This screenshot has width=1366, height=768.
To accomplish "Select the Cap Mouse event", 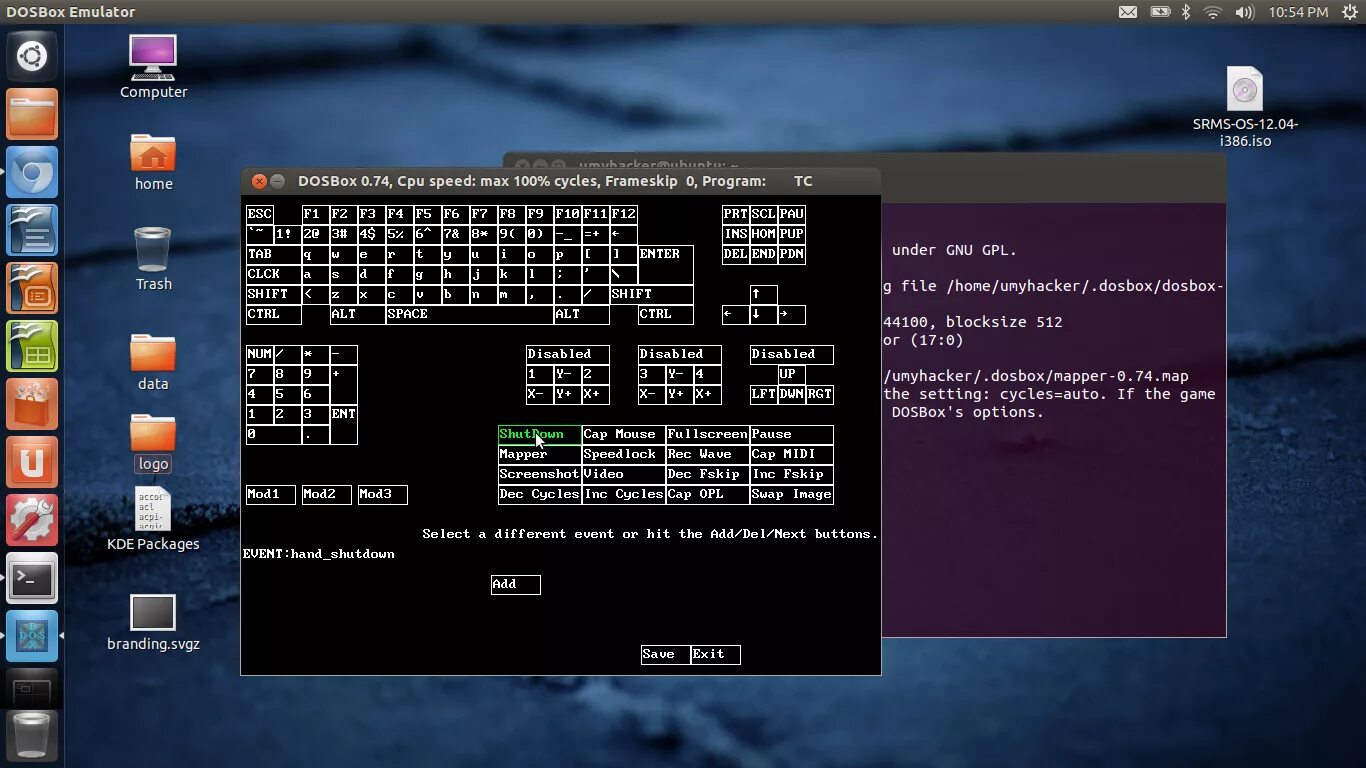I will coord(623,434).
